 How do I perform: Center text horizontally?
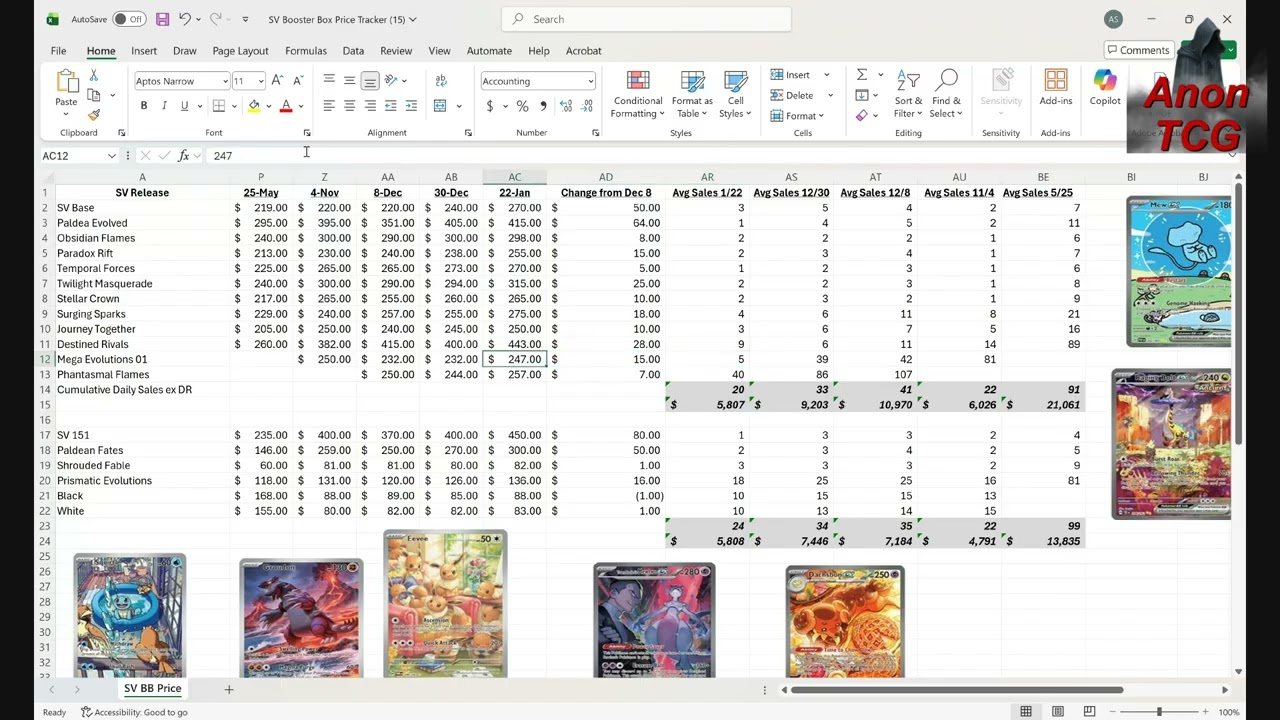pos(349,106)
